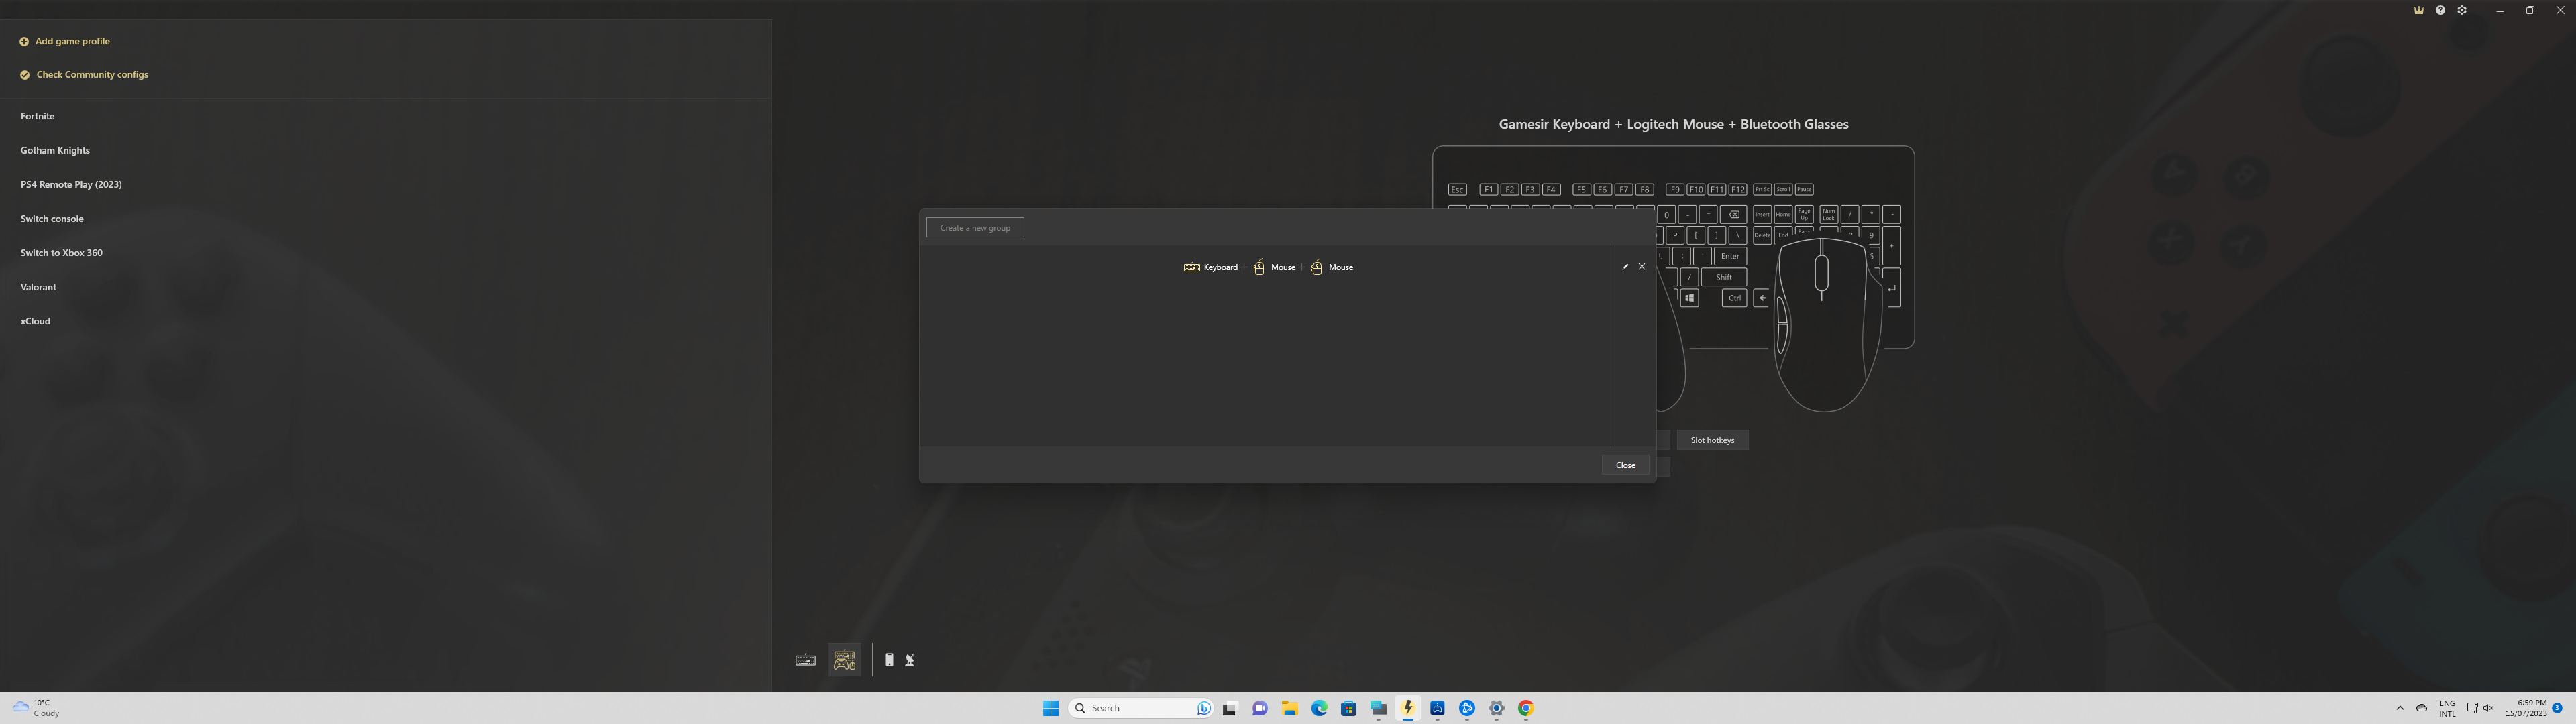Open the Windows Start menu
The image size is (2576, 724).
(x=1051, y=708)
